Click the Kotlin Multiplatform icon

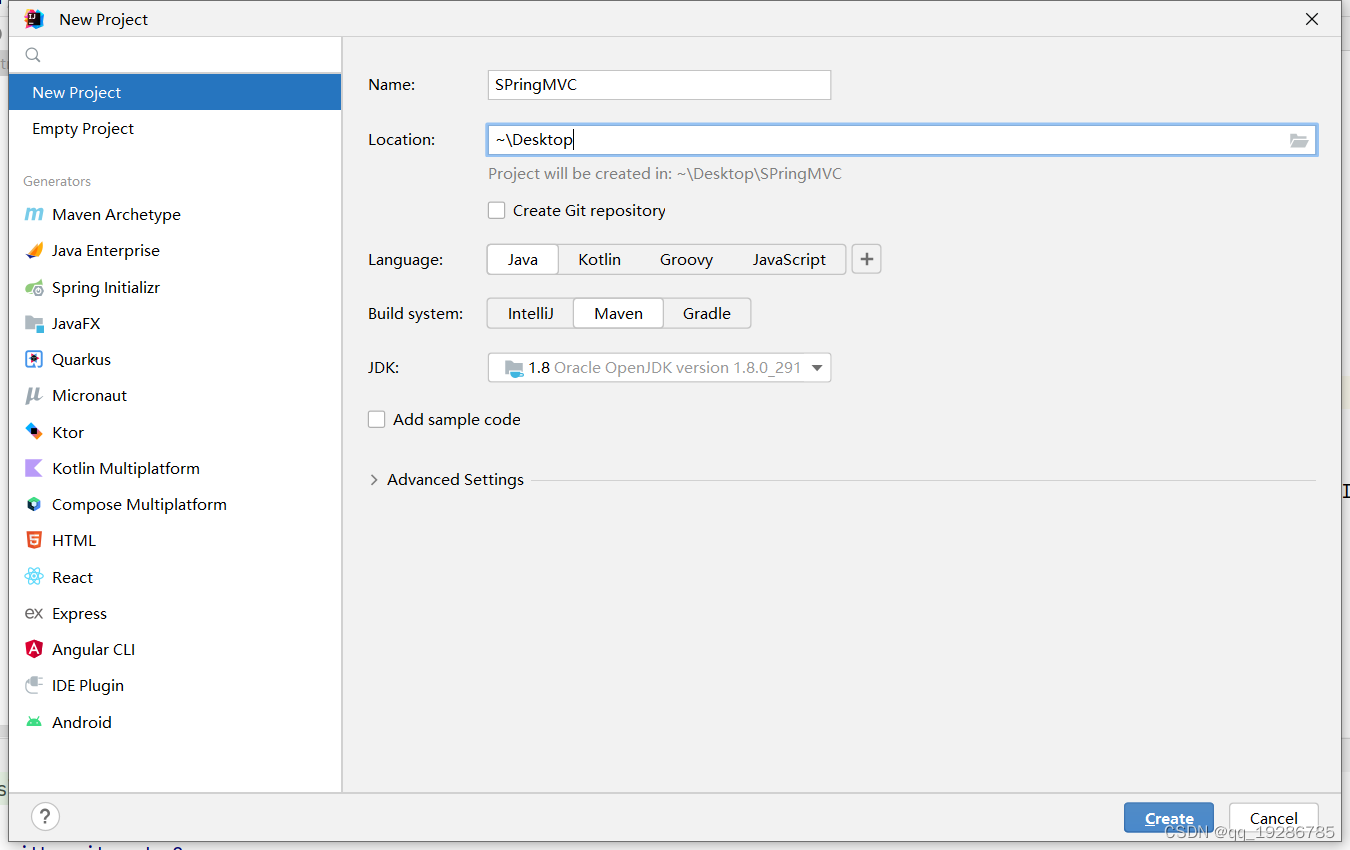pyautogui.click(x=34, y=468)
